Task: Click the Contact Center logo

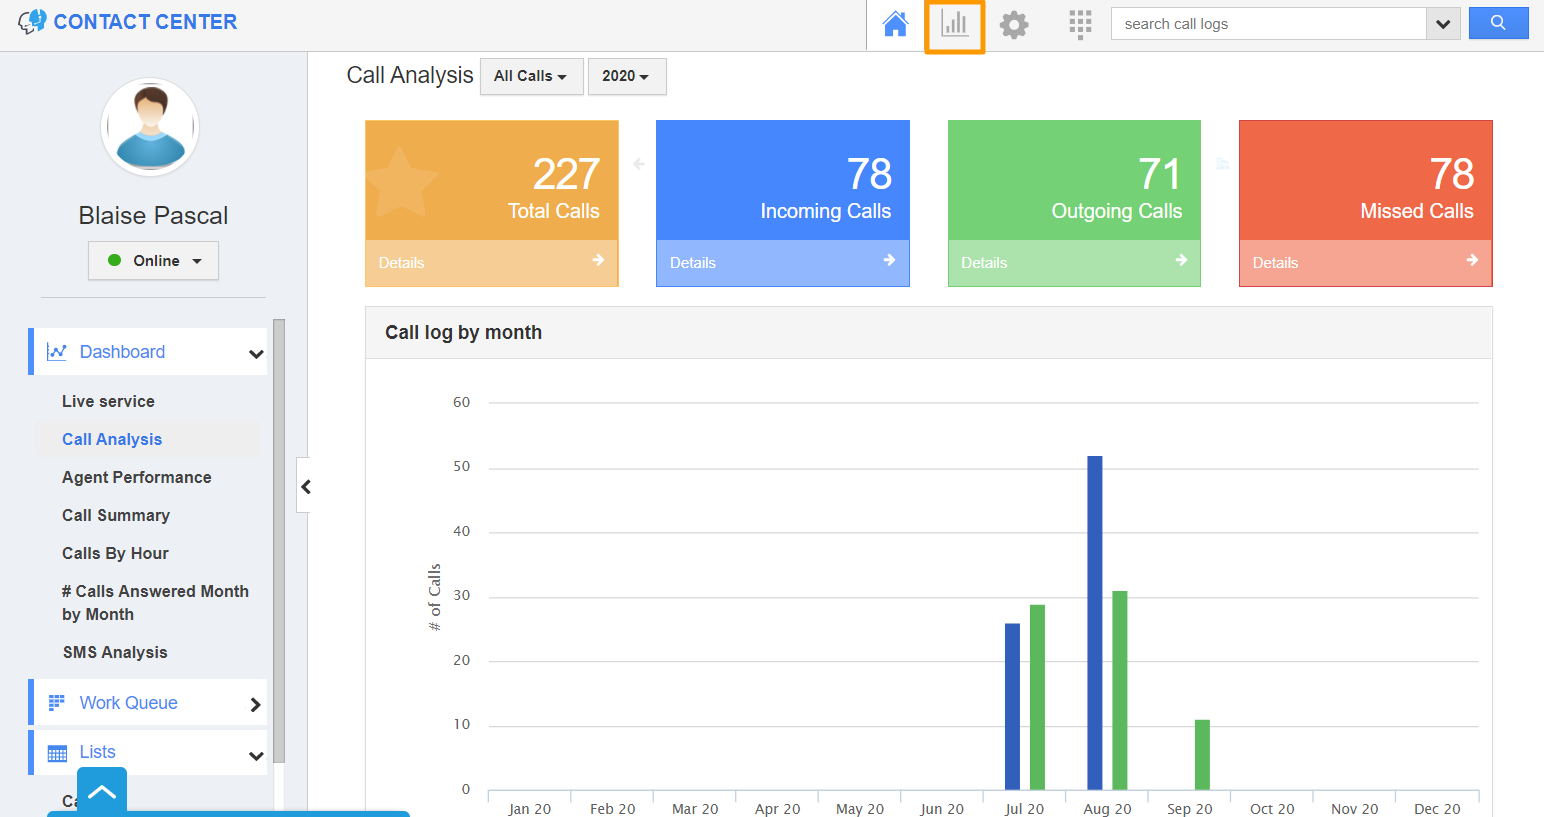Action: (x=127, y=21)
